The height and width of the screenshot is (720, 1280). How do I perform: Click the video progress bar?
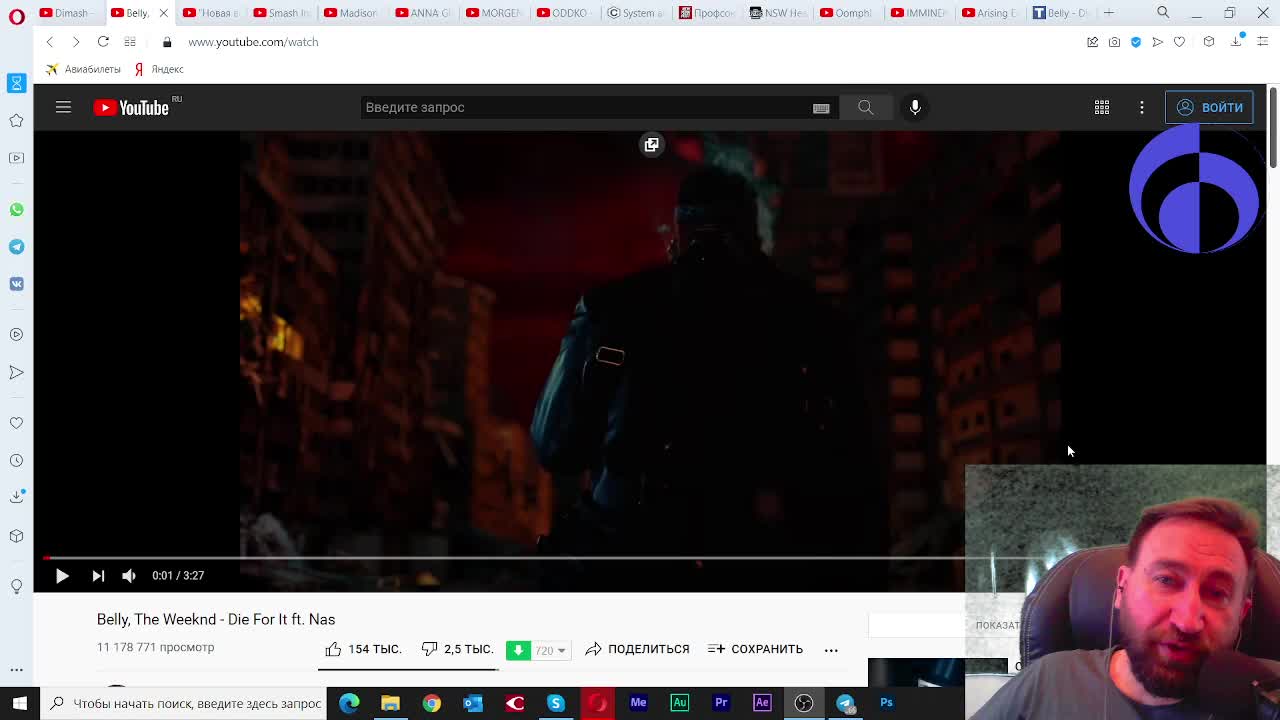pyautogui.click(x=505, y=558)
